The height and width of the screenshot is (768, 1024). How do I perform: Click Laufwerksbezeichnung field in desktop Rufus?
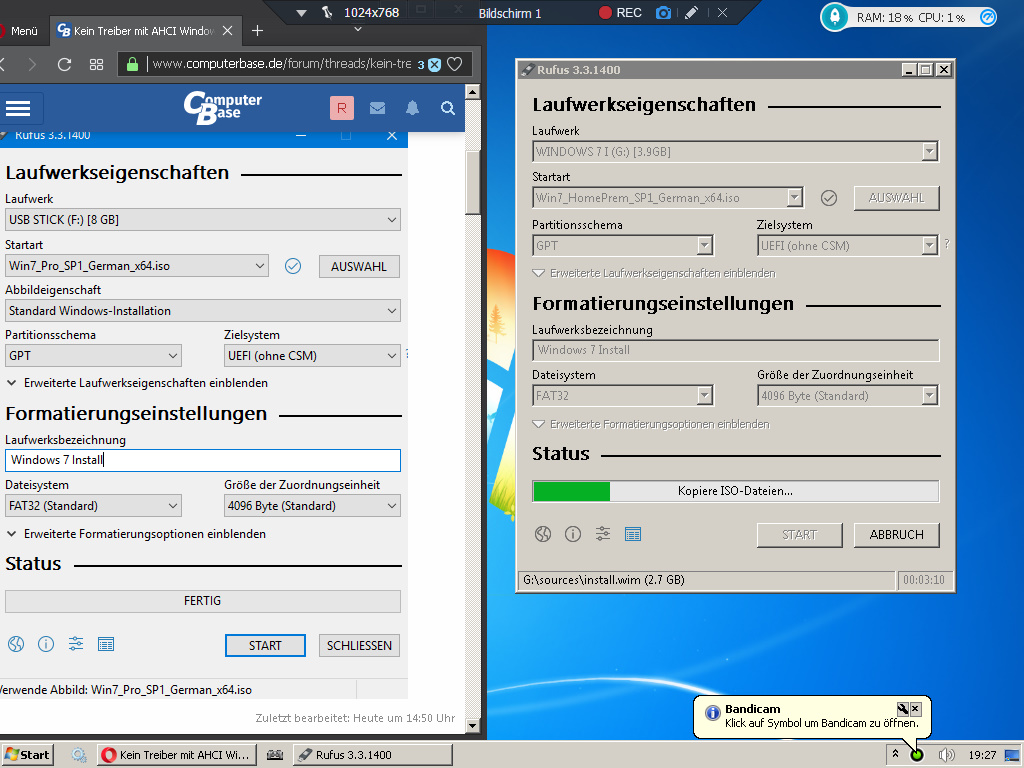tap(735, 350)
